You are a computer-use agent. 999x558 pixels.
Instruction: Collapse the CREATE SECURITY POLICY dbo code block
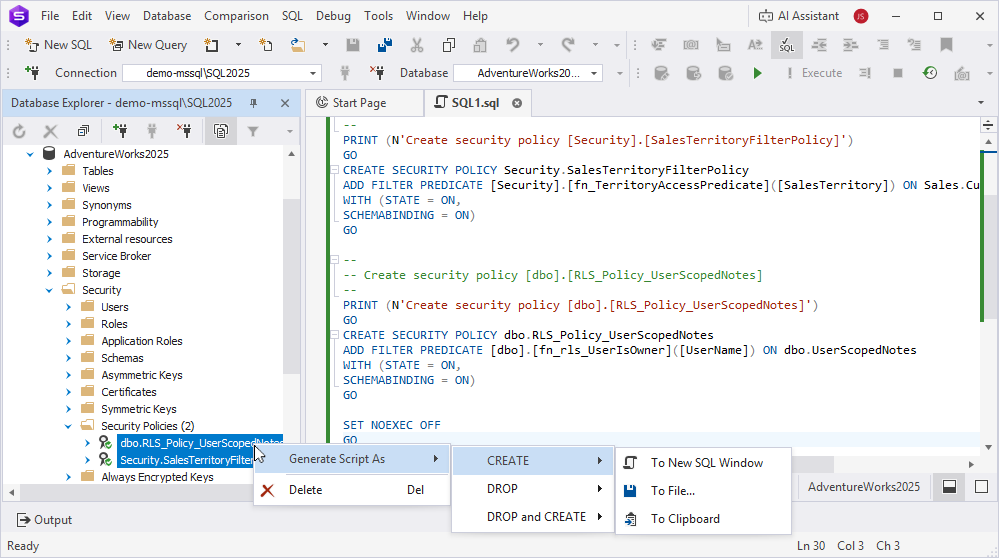coord(334,335)
